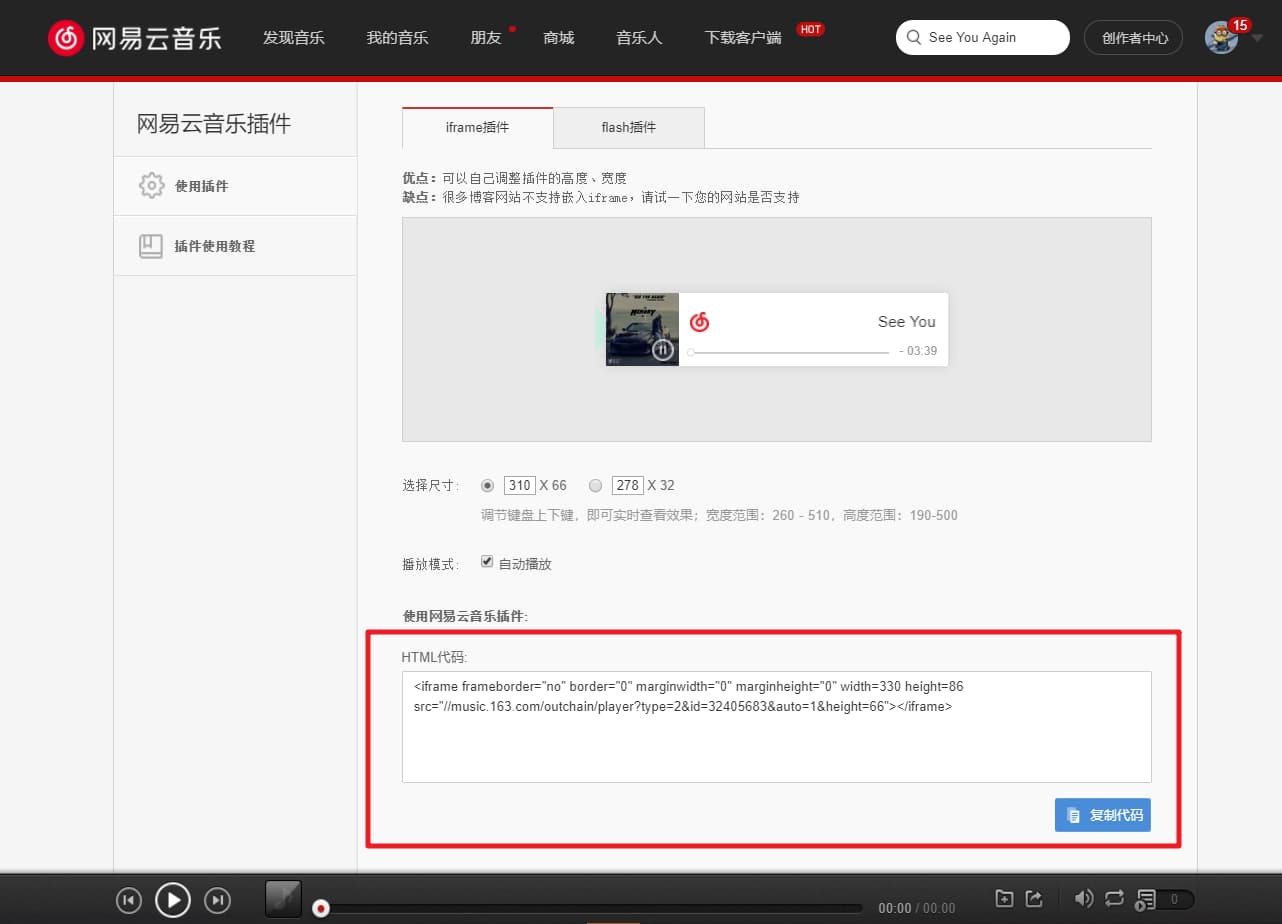Click the bottom player album thumbnail
Image resolution: width=1282 pixels, height=924 pixels.
click(x=283, y=899)
